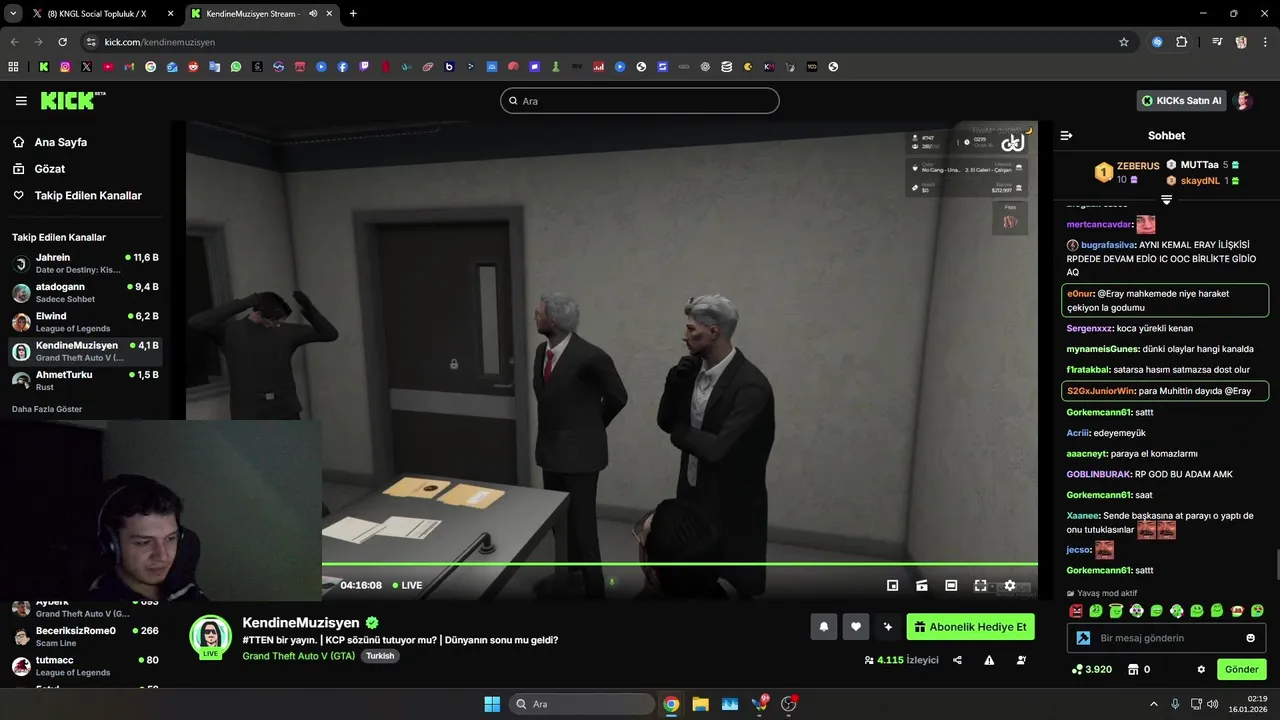Click the WhatsApp bookmark icon

(236, 67)
